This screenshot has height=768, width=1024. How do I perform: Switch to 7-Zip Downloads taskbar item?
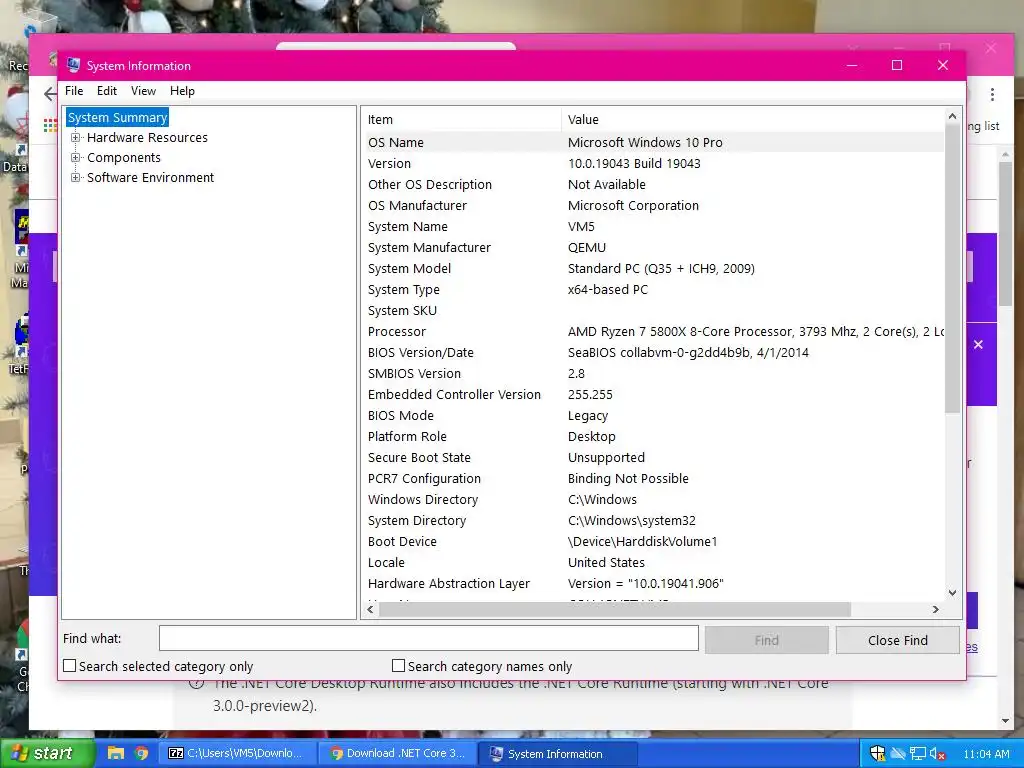237,753
